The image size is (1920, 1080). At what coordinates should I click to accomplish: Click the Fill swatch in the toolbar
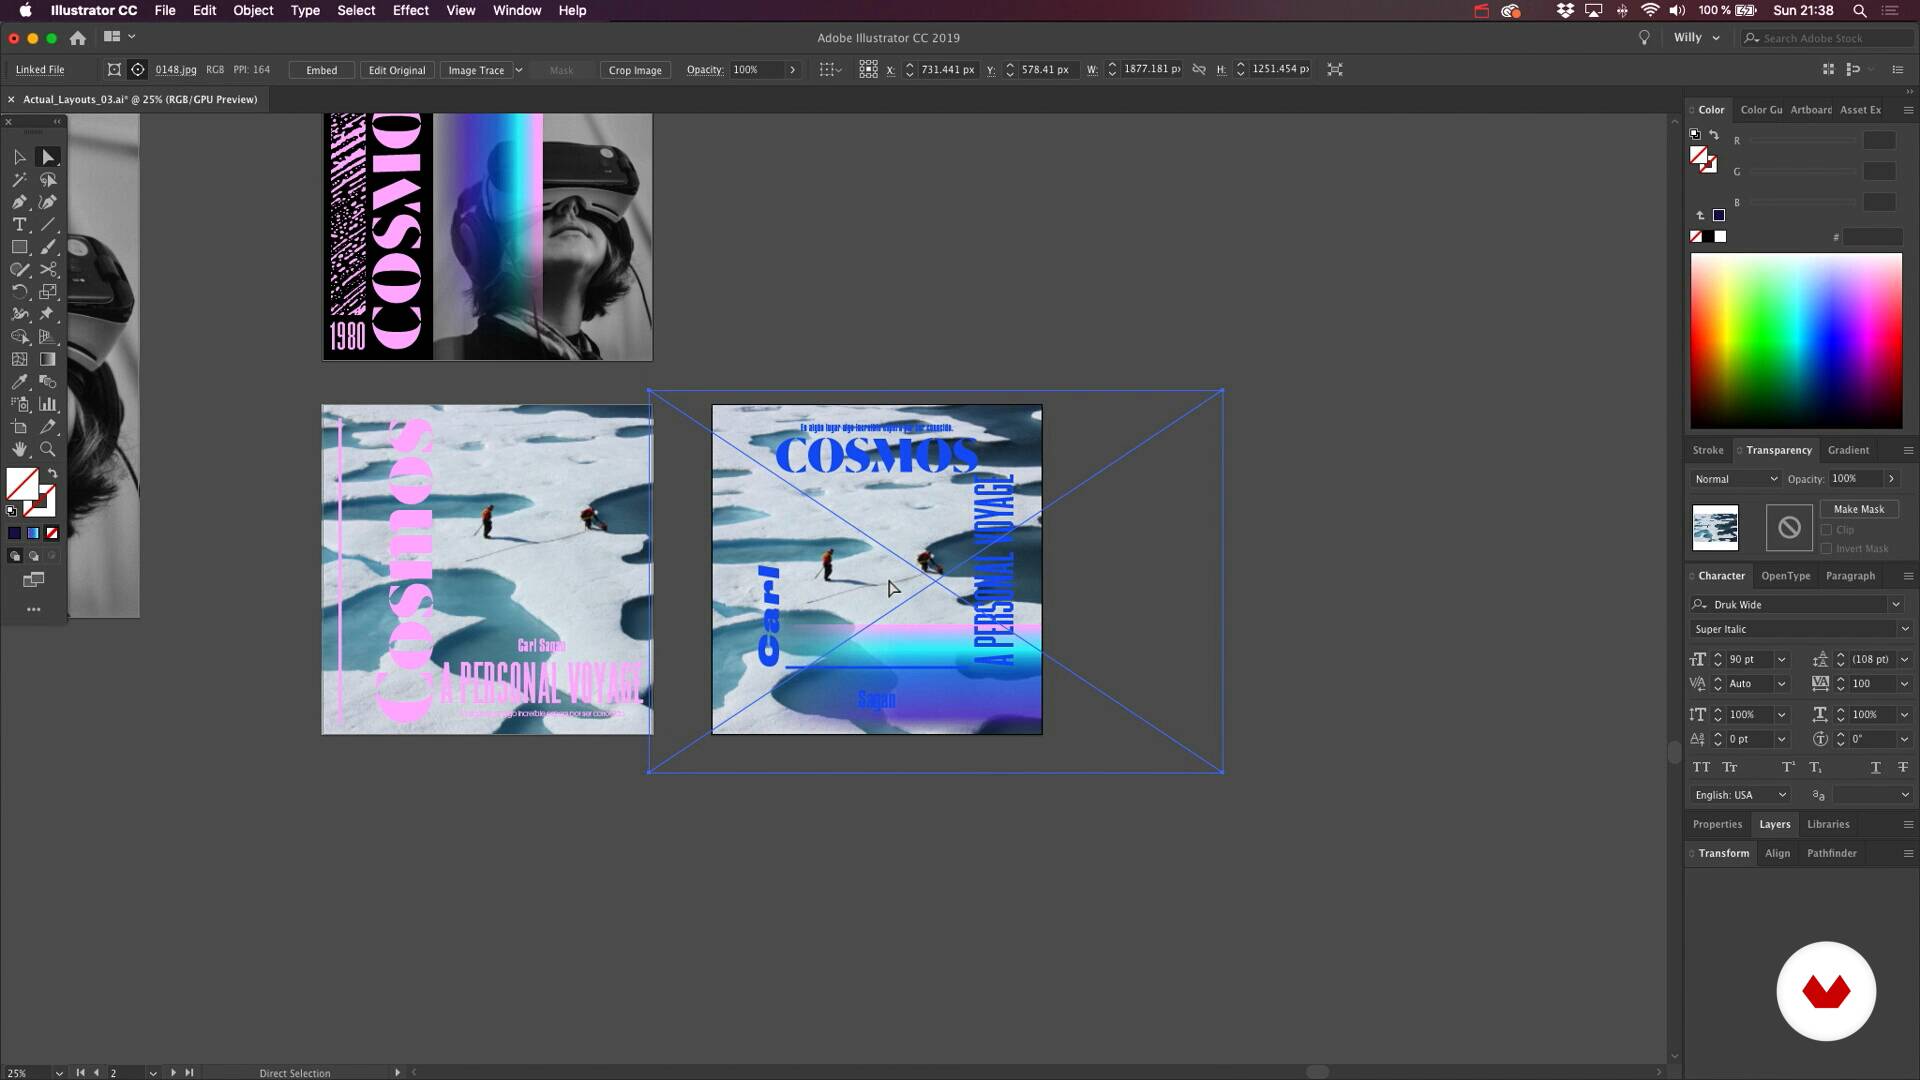22,485
